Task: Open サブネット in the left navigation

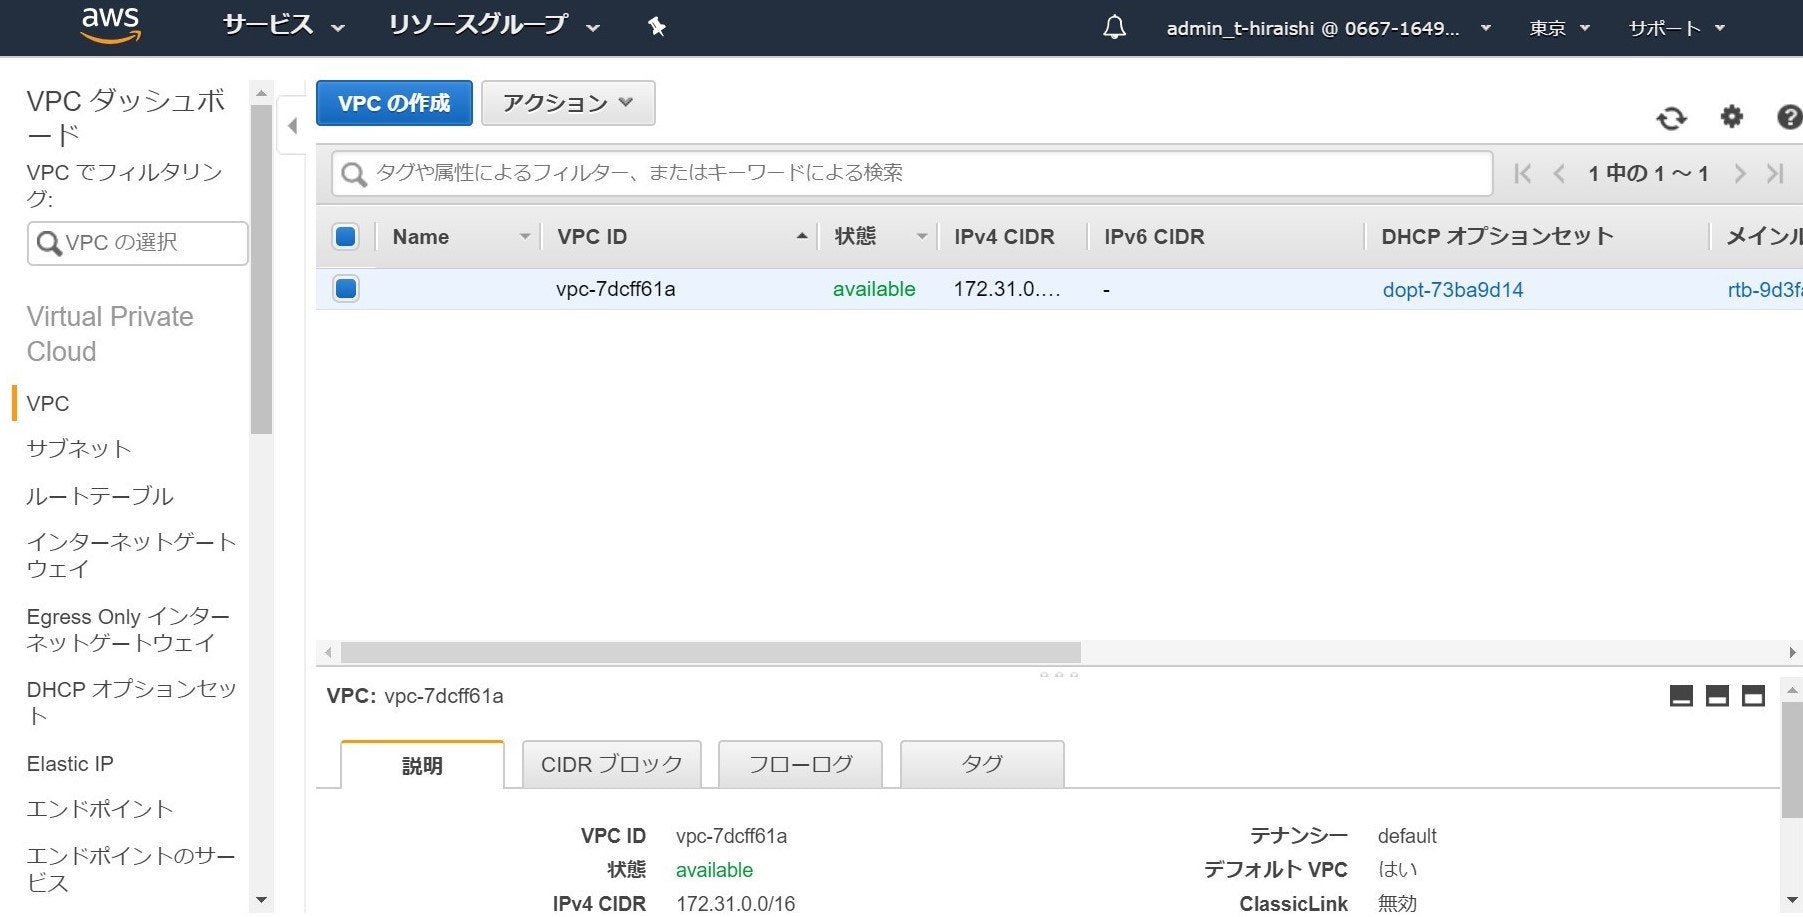Action: pyautogui.click(x=79, y=449)
